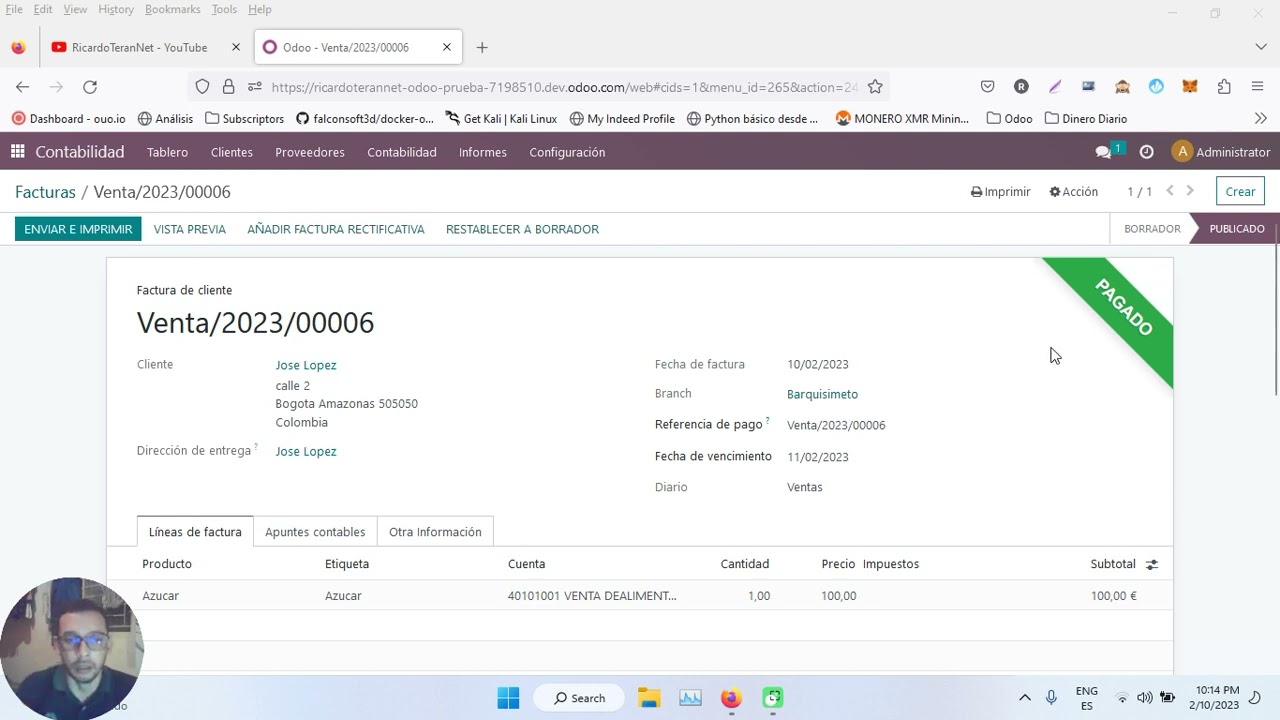Open the Administrator user menu
Image resolution: width=1280 pixels, height=720 pixels.
(1221, 152)
